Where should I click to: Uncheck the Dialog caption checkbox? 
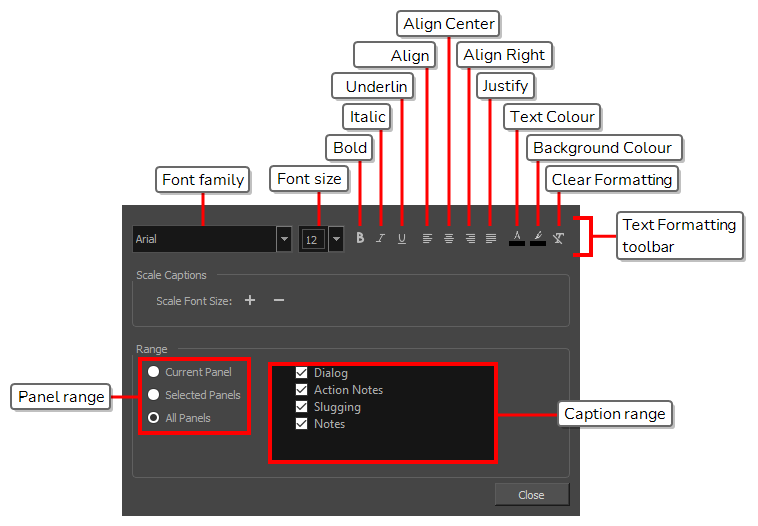tap(302, 372)
